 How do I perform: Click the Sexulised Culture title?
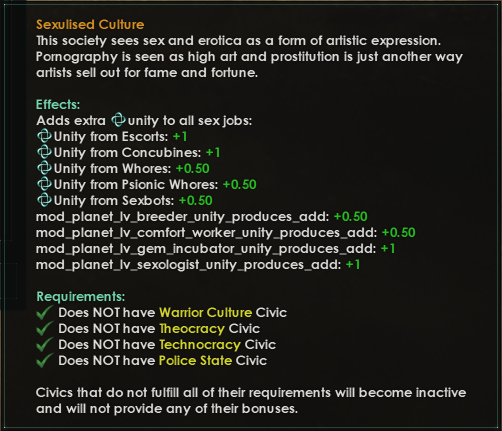90,25
